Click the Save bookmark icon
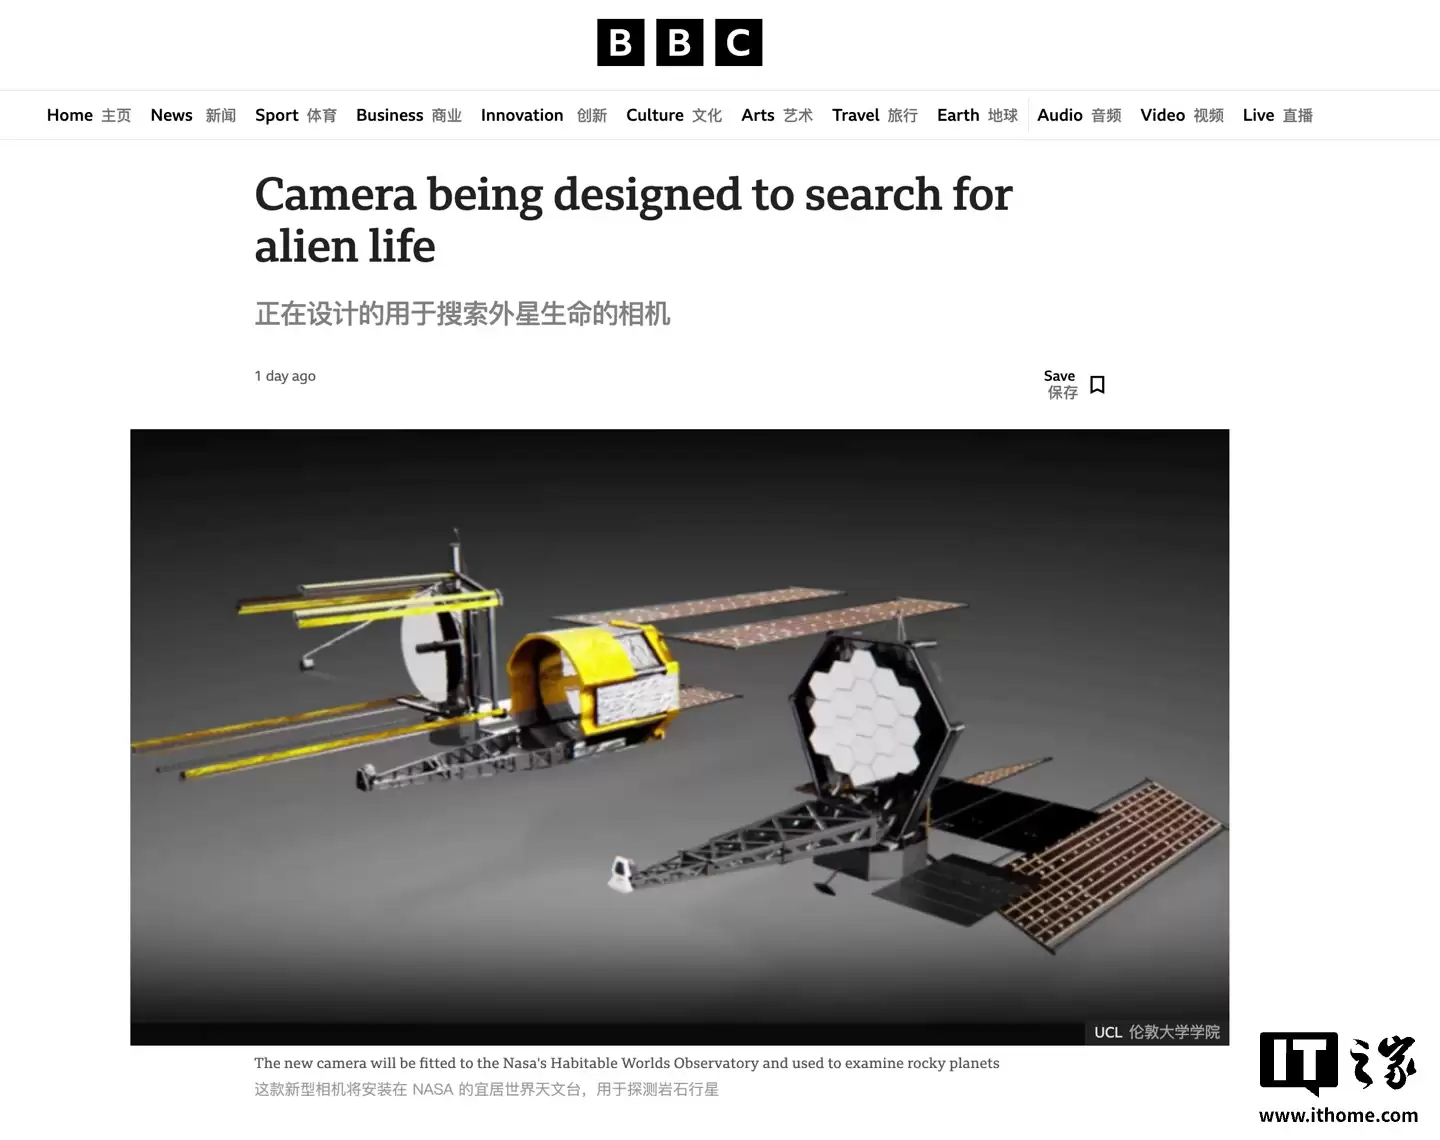Viewport: 1440px width, 1140px height. 1097,385
